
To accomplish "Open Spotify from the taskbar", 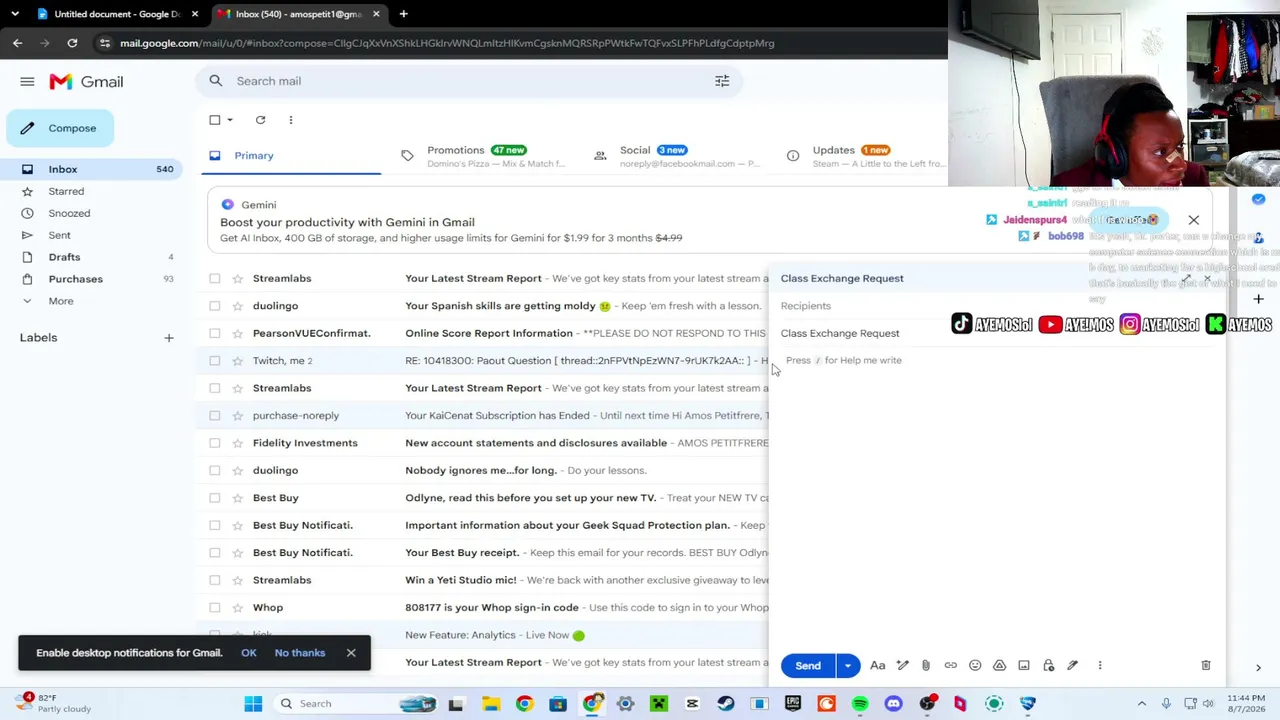I will (x=860, y=704).
